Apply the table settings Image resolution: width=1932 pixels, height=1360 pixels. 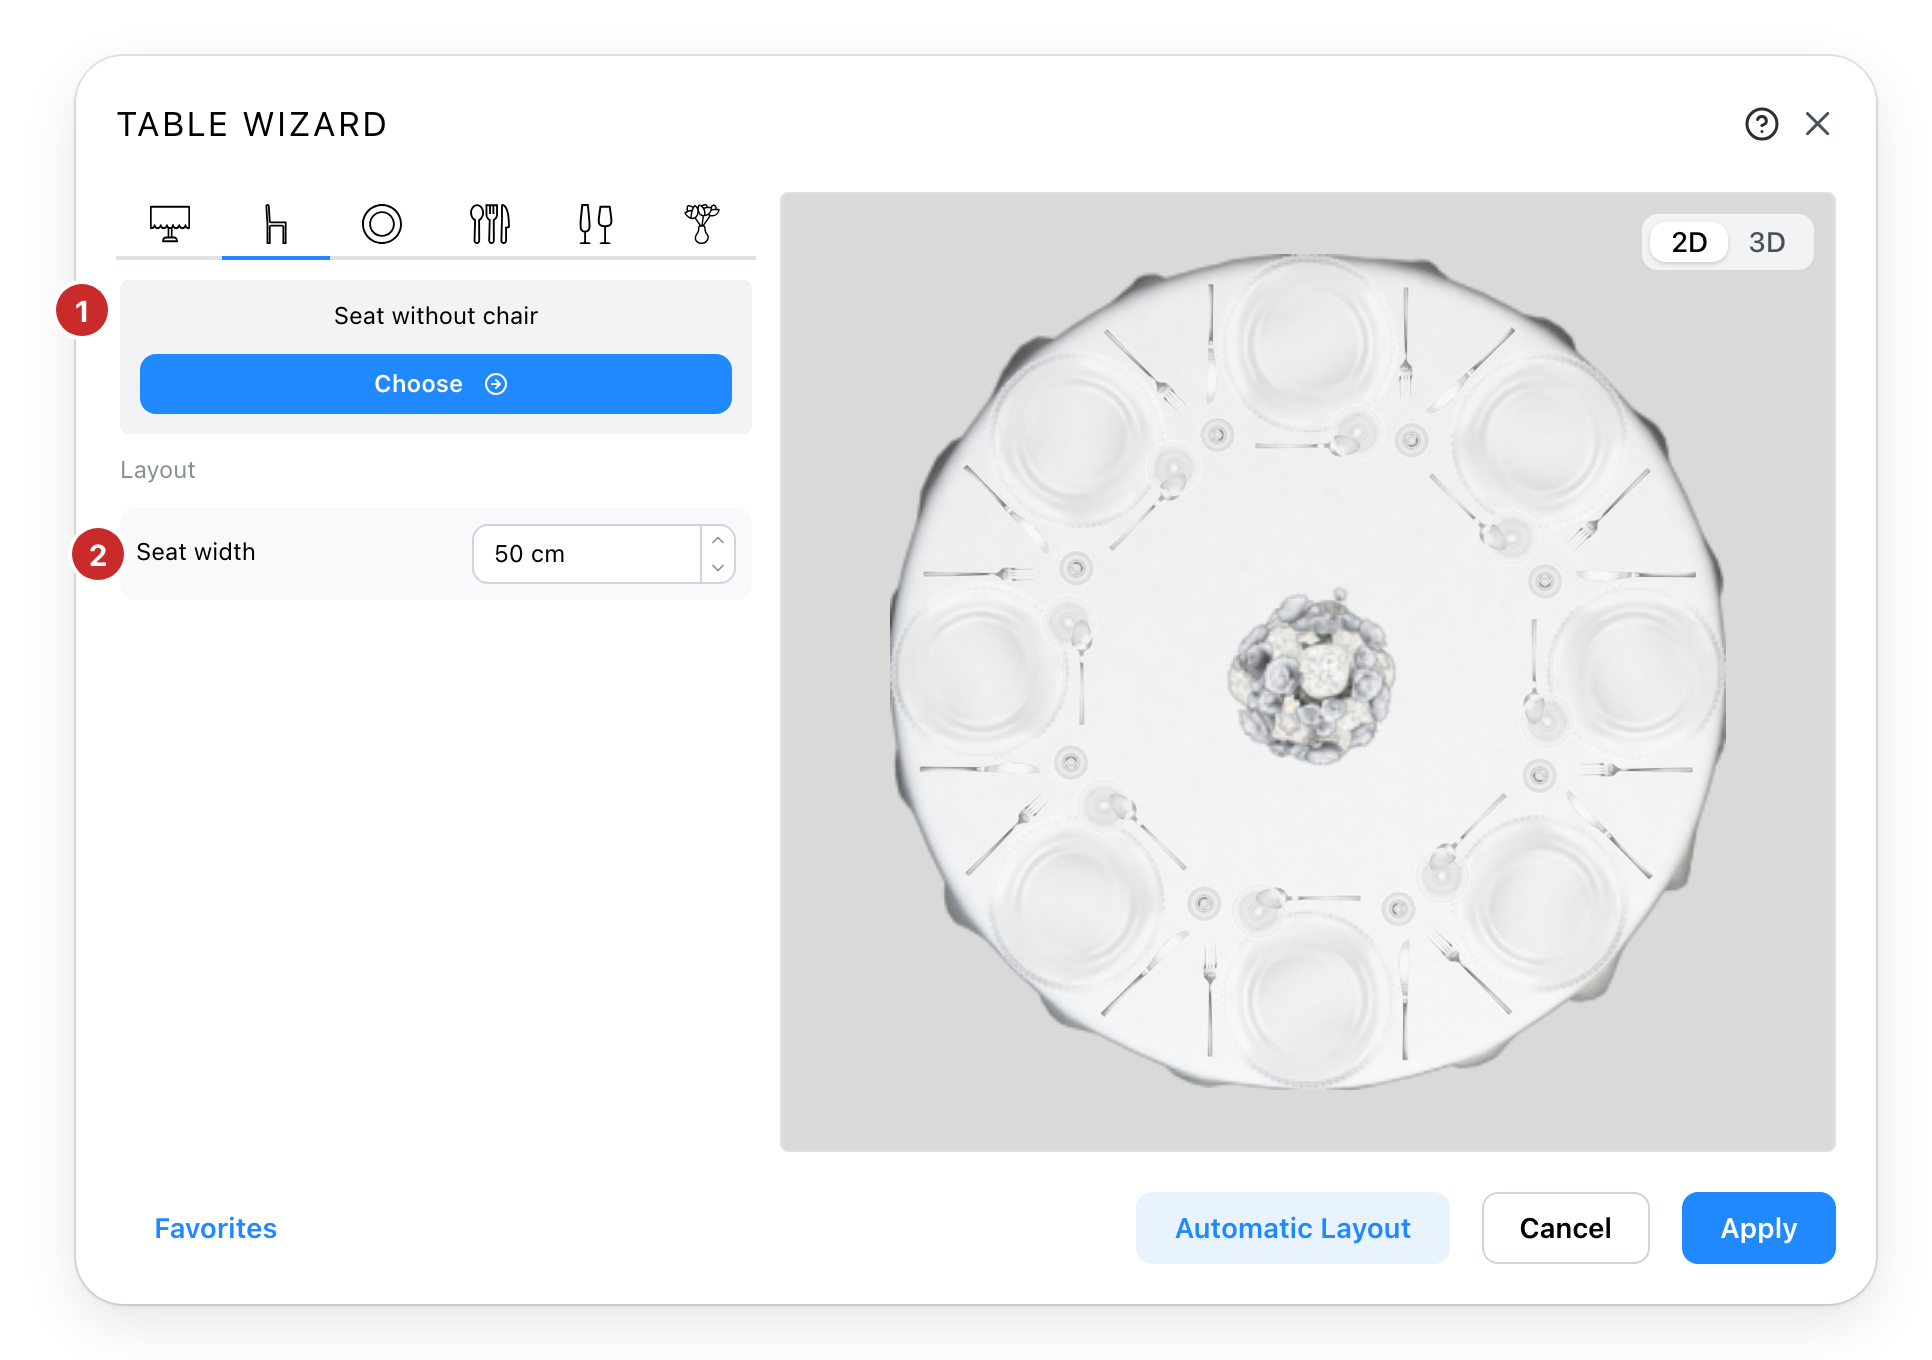coord(1759,1228)
